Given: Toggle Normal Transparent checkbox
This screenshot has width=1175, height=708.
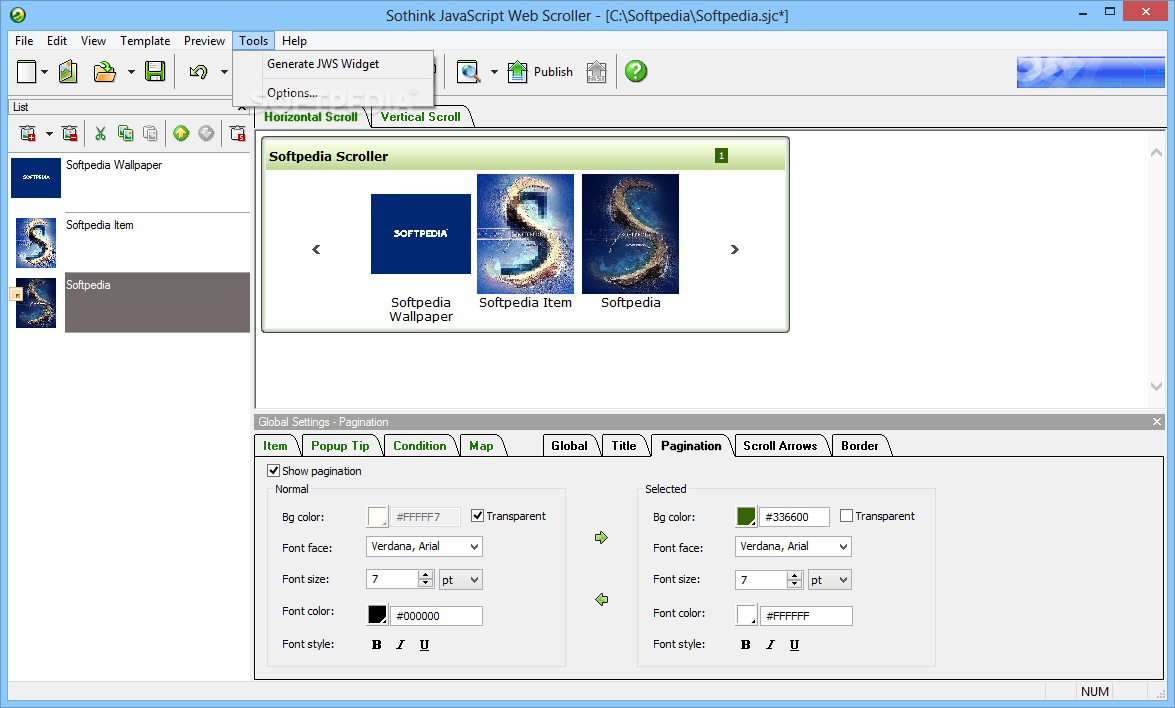Looking at the screenshot, I should (477, 515).
